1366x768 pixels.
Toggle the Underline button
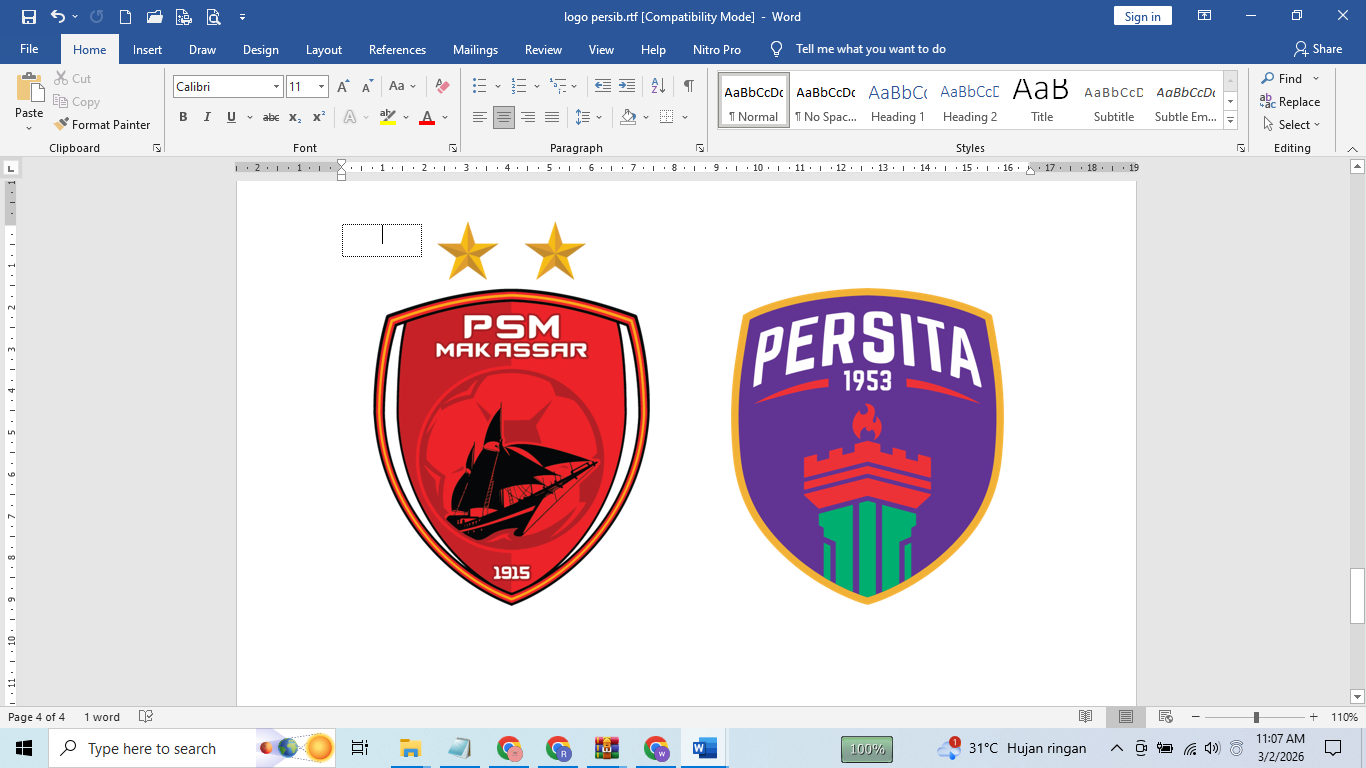point(229,116)
